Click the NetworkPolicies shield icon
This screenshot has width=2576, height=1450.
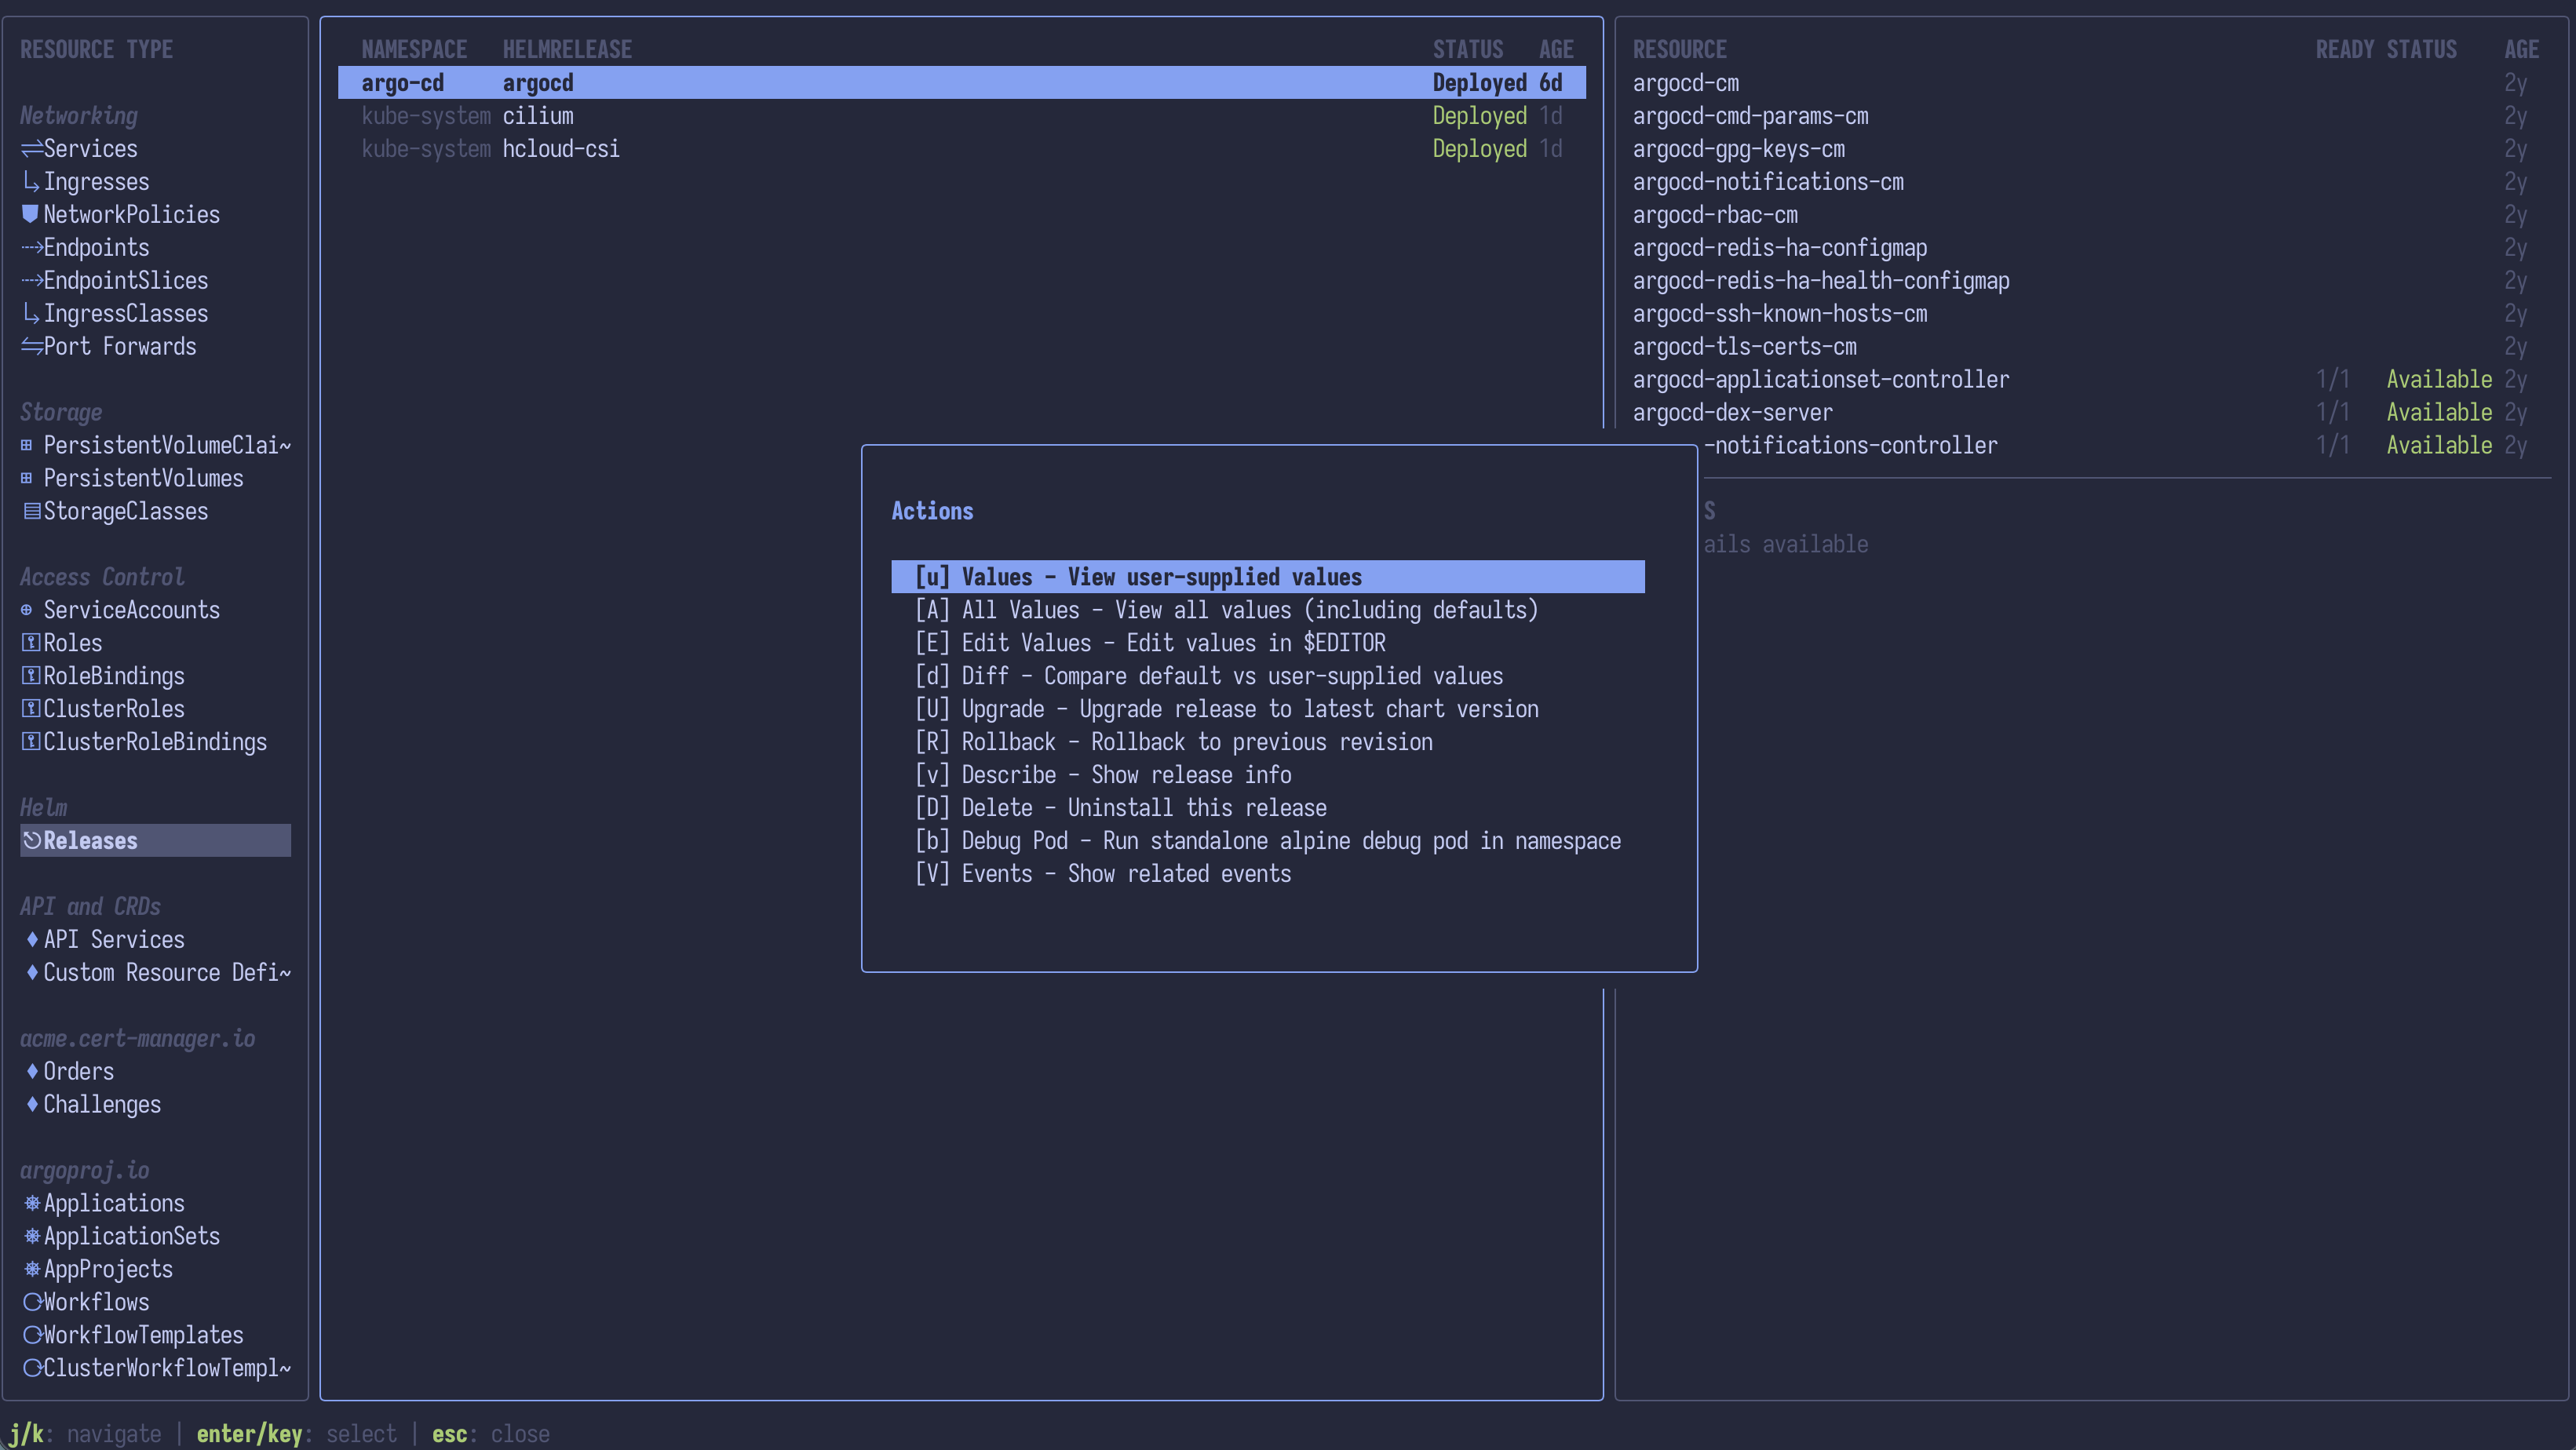tap(30, 214)
